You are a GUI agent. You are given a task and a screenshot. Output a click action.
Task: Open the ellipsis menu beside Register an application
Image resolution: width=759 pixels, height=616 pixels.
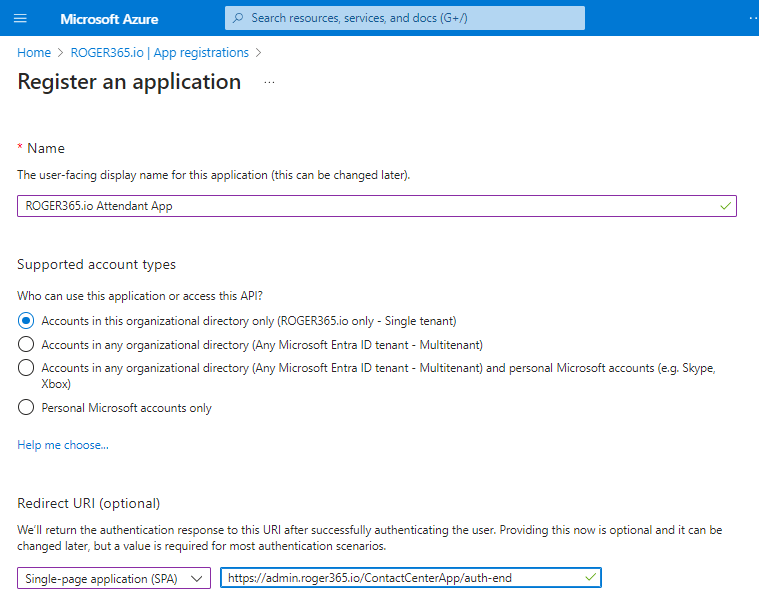(x=269, y=83)
